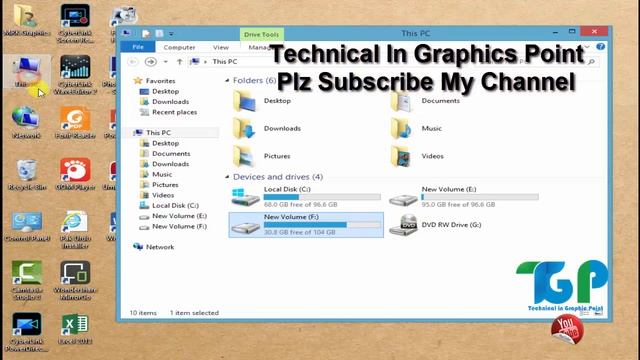Open the Downloads folder in Folders section
Image resolution: width=640 pixels, height=360 pixels.
[x=267, y=128]
